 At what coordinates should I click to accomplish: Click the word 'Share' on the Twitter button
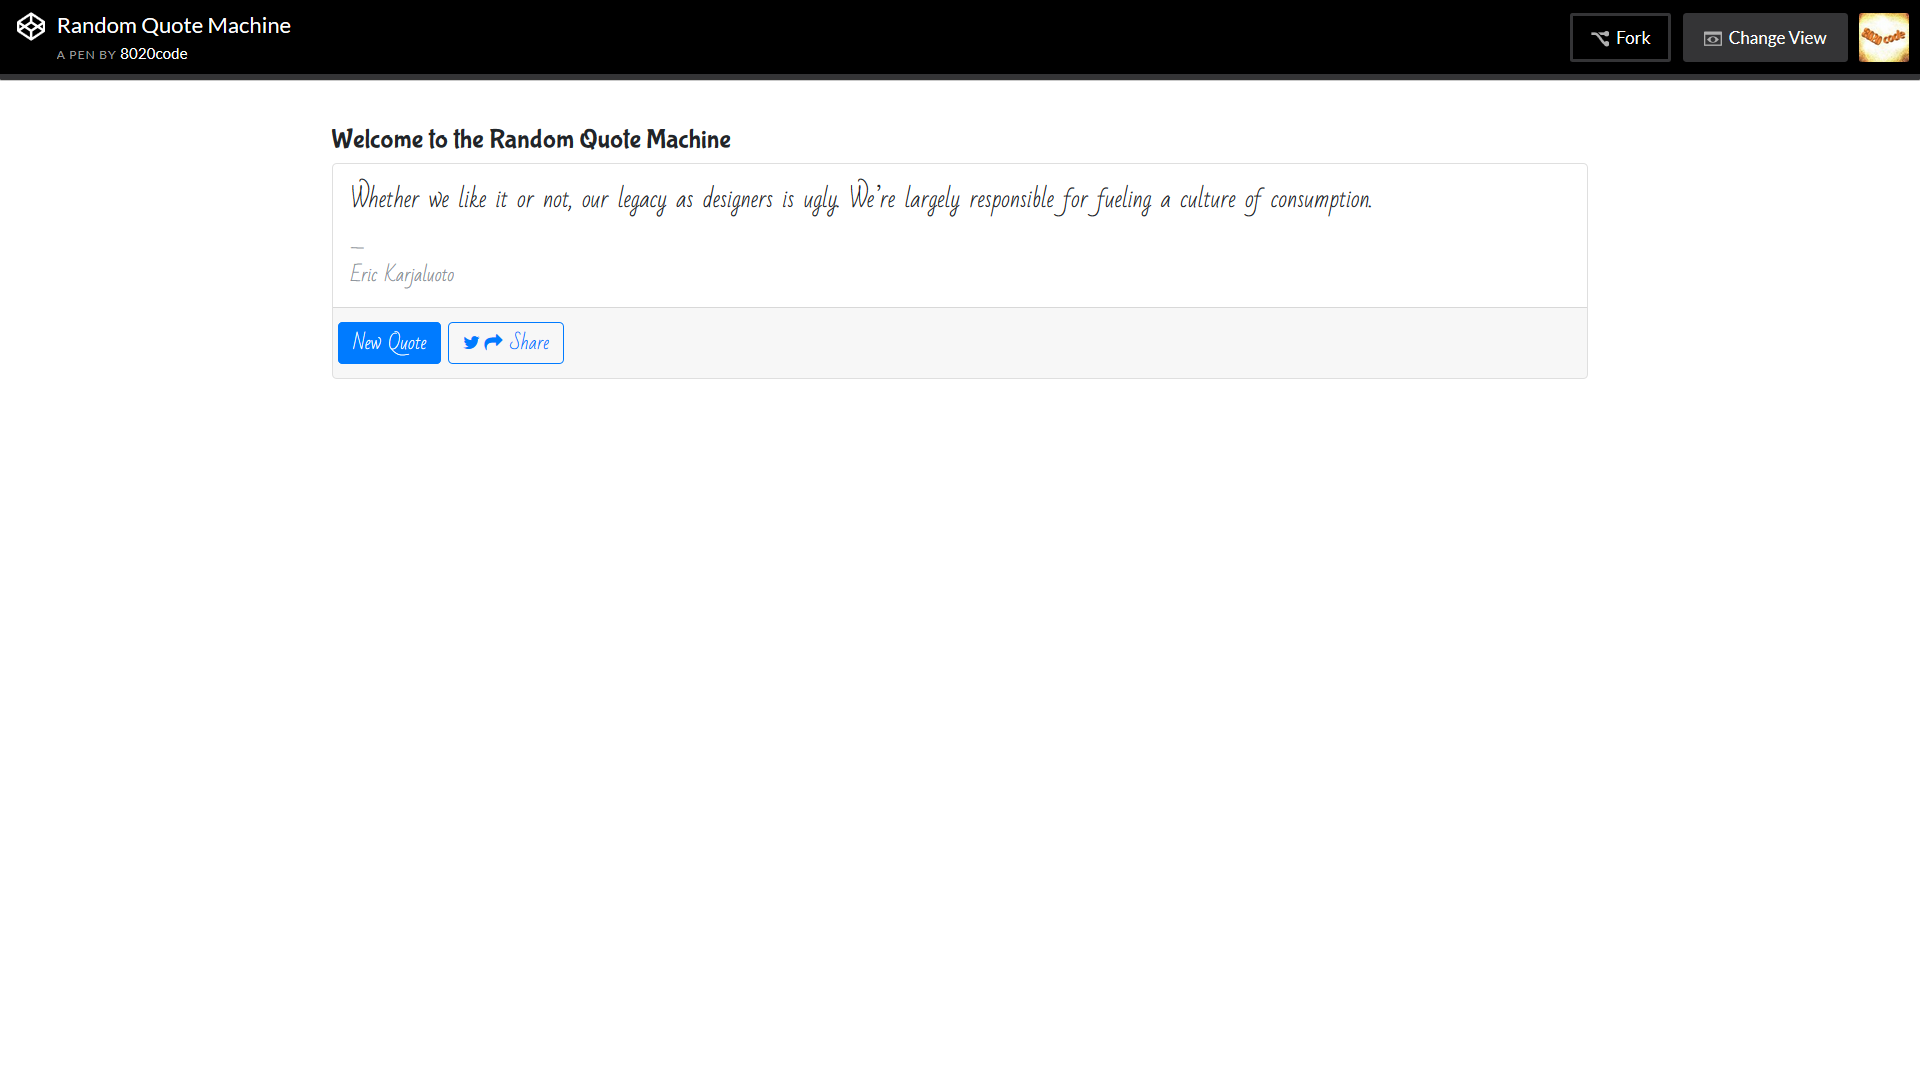pos(530,343)
